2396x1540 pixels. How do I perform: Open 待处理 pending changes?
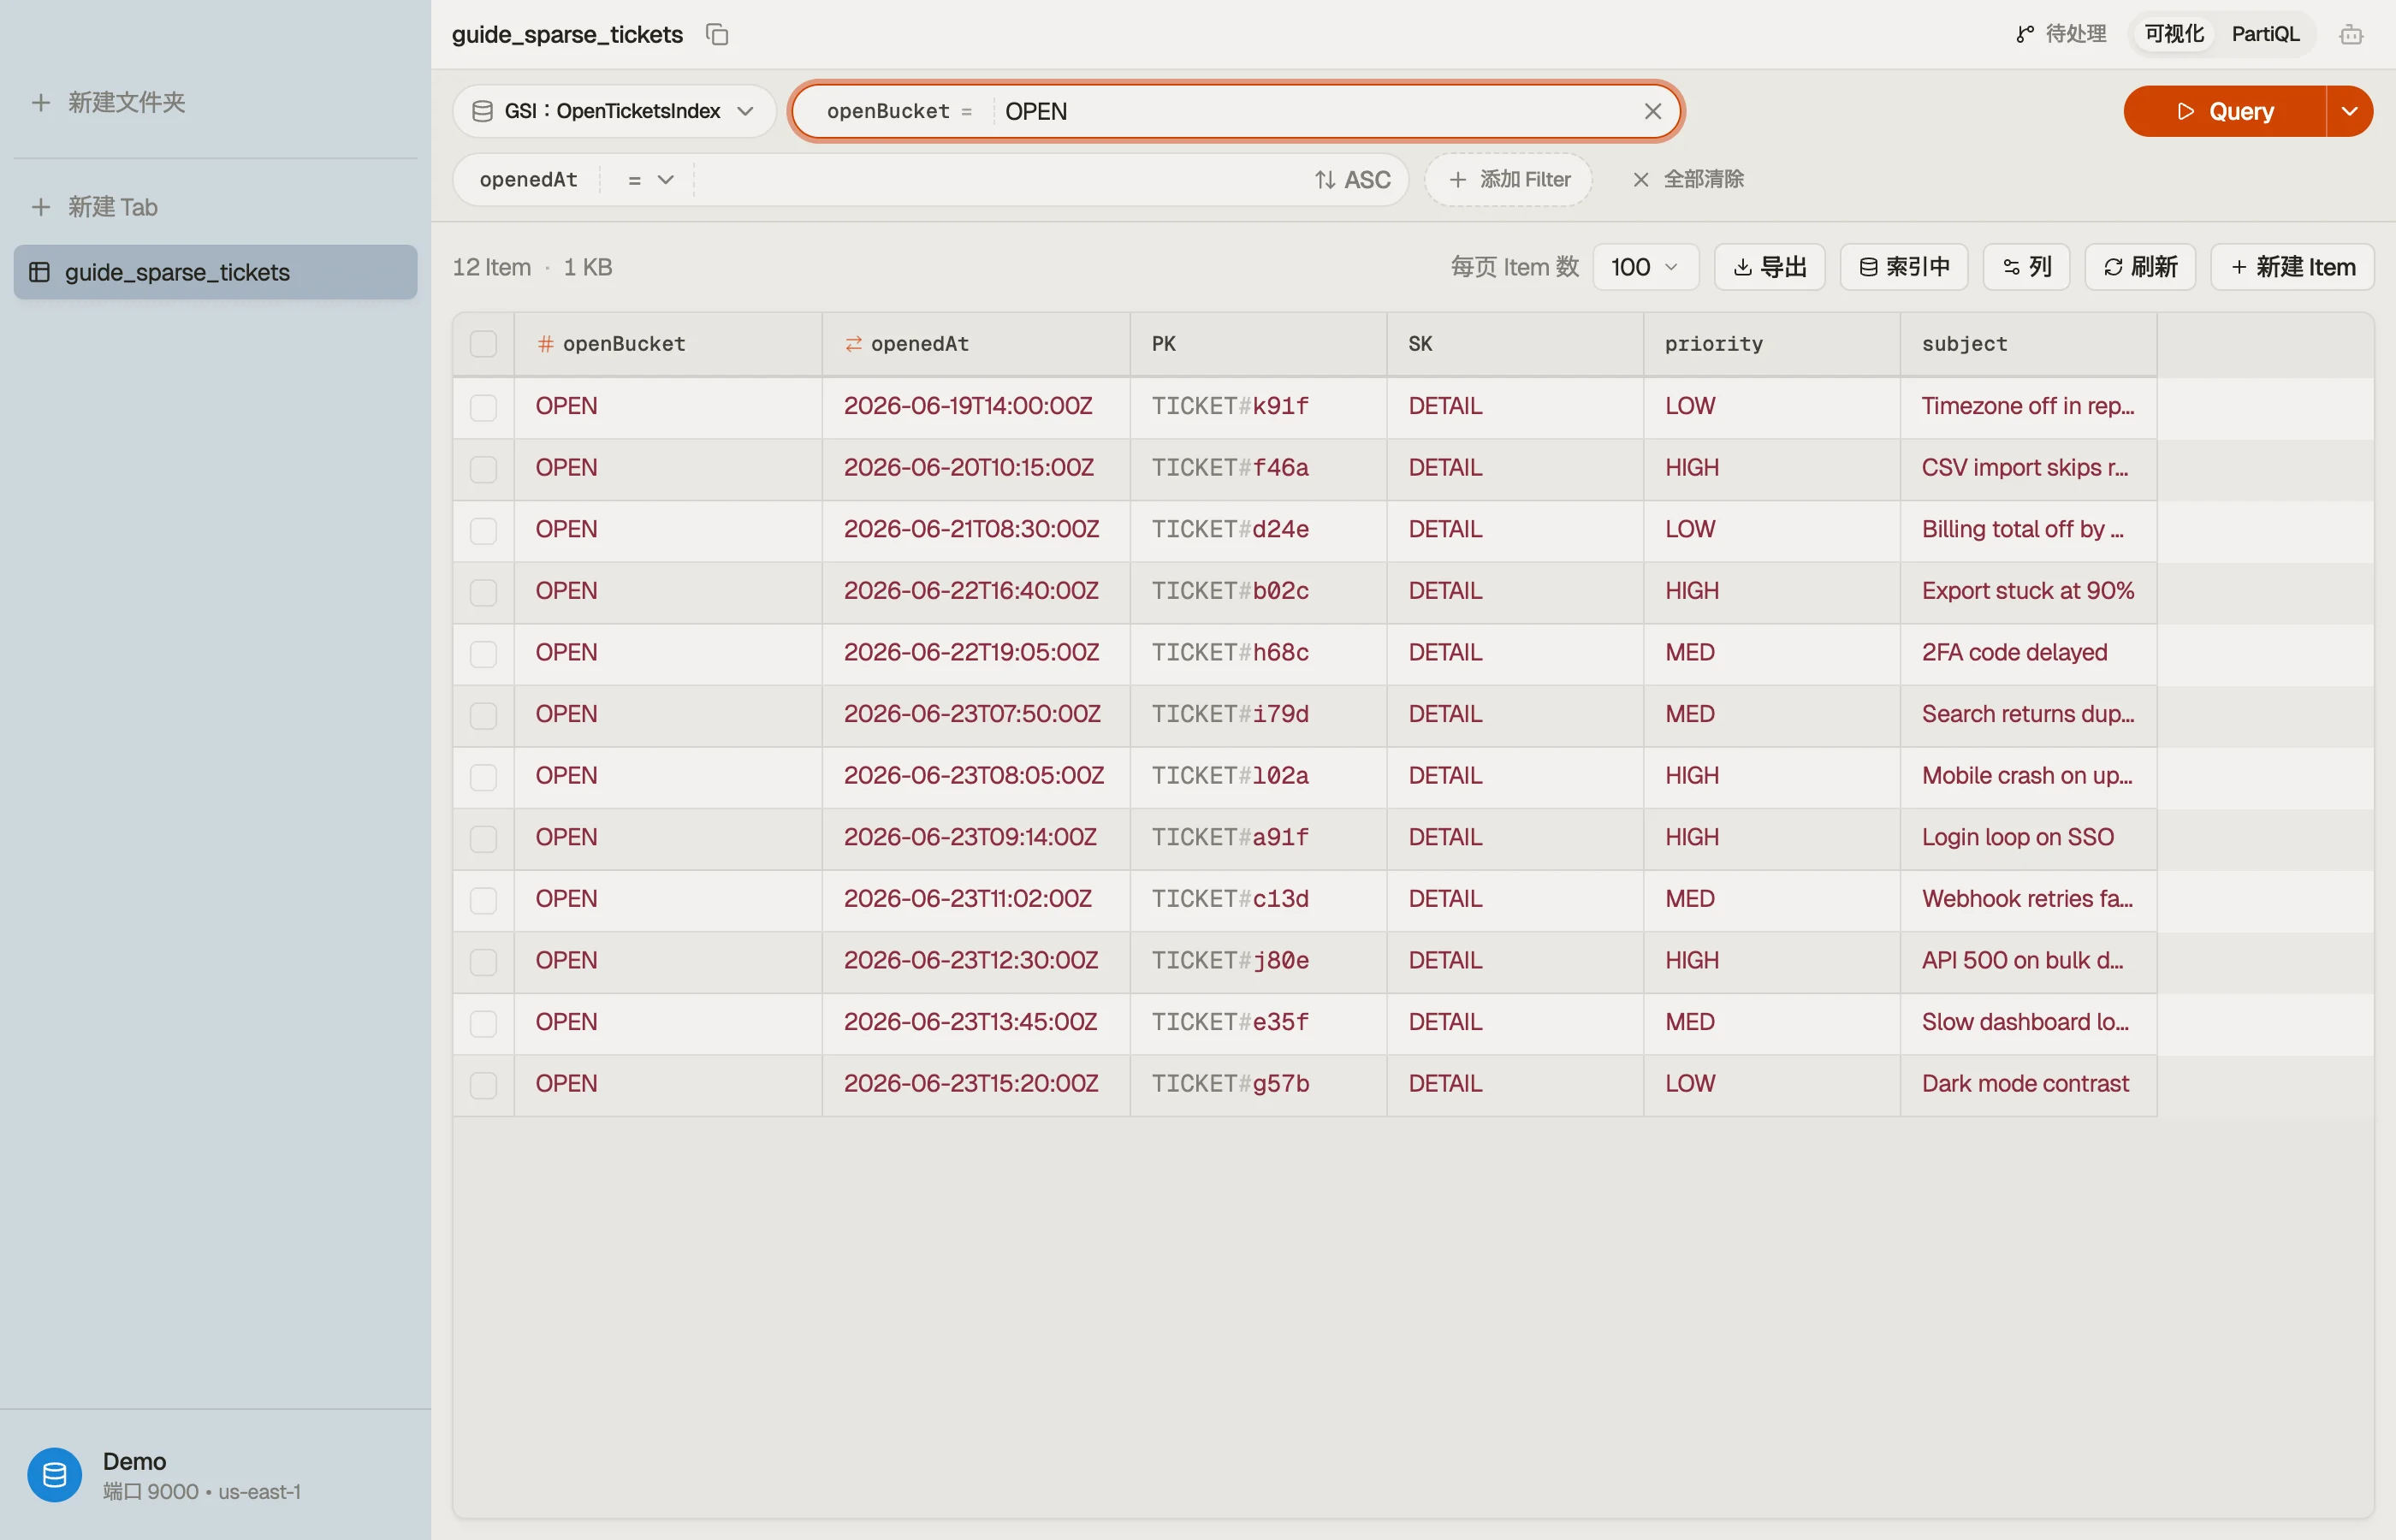(x=2060, y=34)
